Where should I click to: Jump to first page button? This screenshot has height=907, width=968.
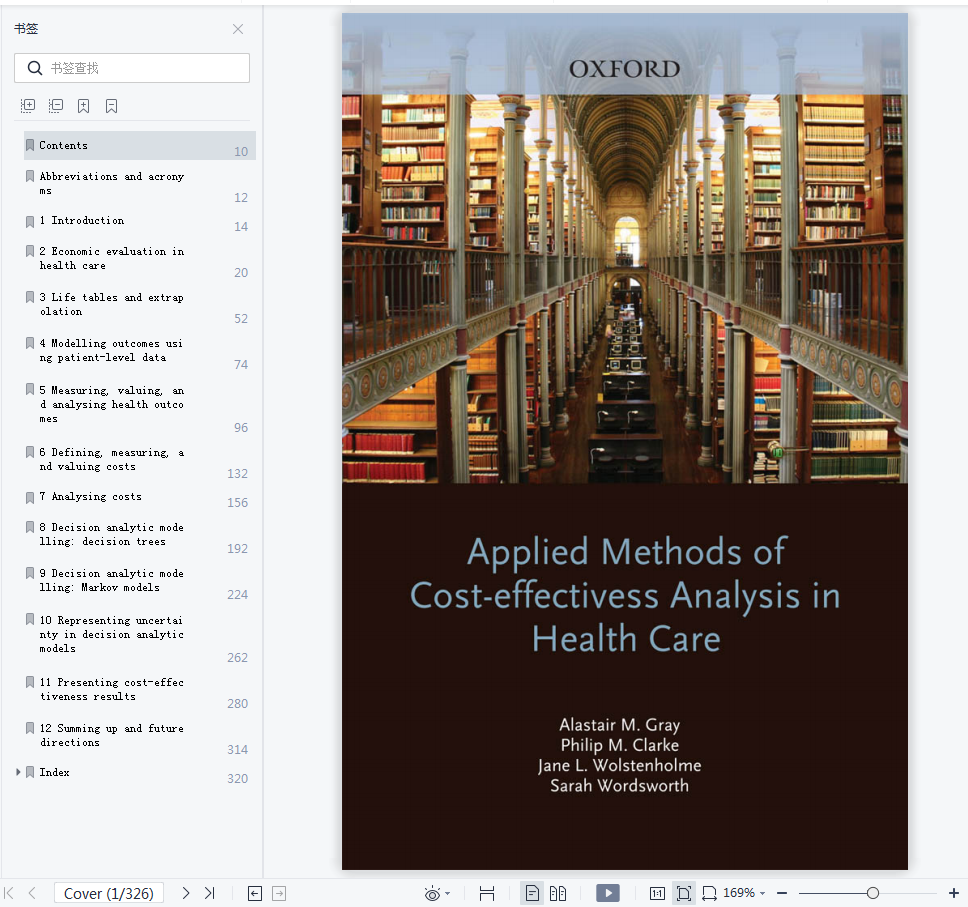[x=9, y=893]
